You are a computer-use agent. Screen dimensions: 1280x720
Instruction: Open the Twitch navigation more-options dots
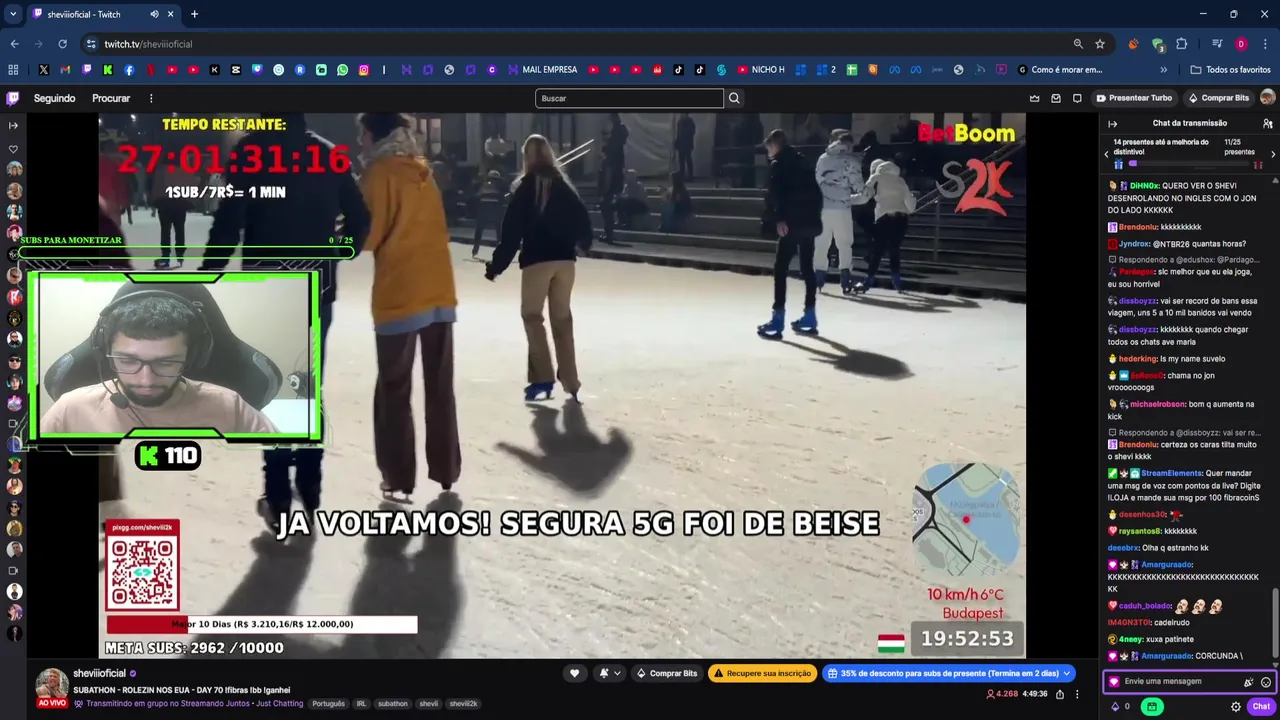pos(151,98)
